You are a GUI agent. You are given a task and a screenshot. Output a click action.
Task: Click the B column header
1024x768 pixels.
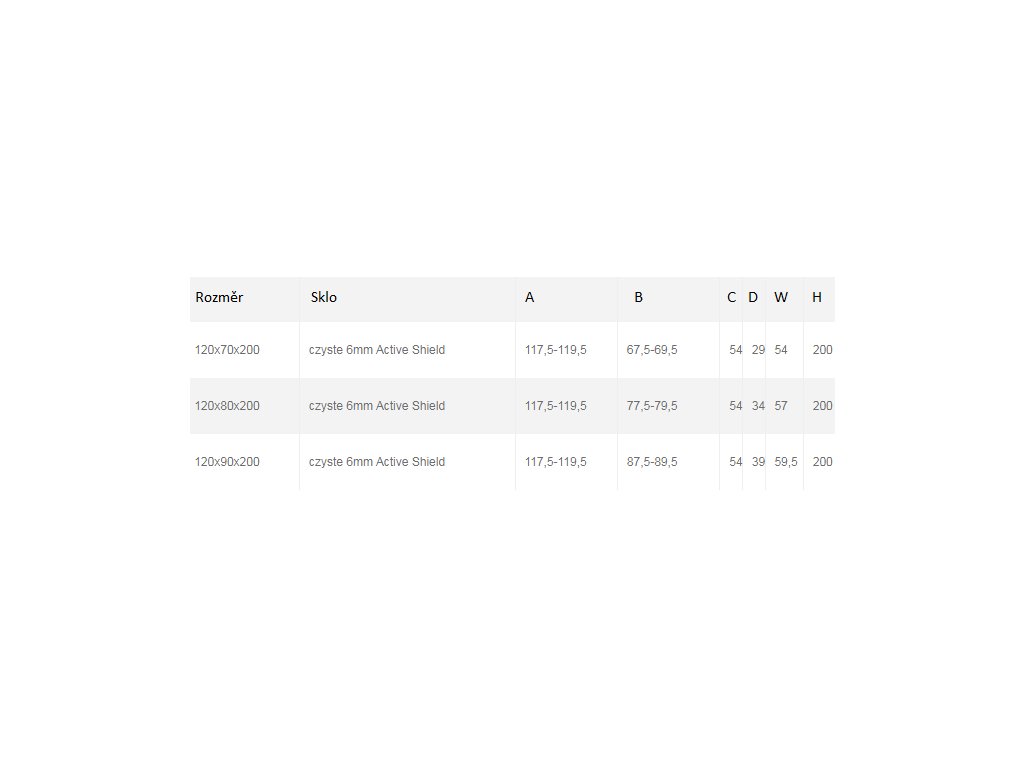click(x=639, y=297)
